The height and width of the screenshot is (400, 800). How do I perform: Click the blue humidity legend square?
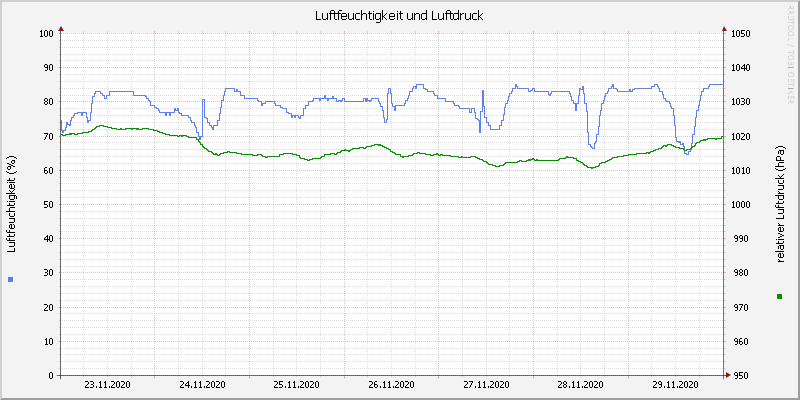[11, 279]
